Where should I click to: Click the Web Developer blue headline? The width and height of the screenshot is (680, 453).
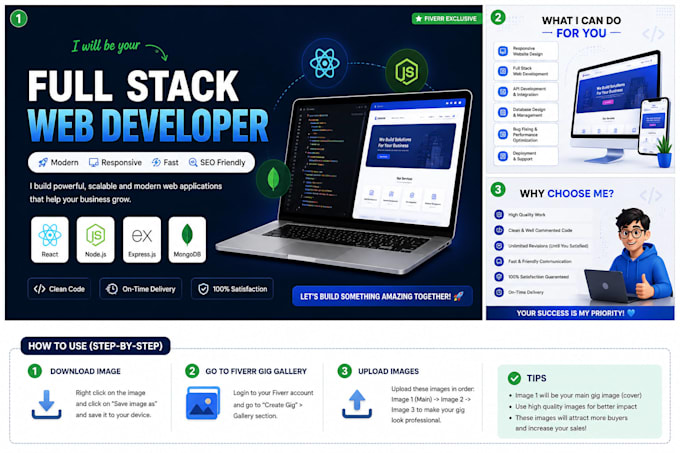148,125
